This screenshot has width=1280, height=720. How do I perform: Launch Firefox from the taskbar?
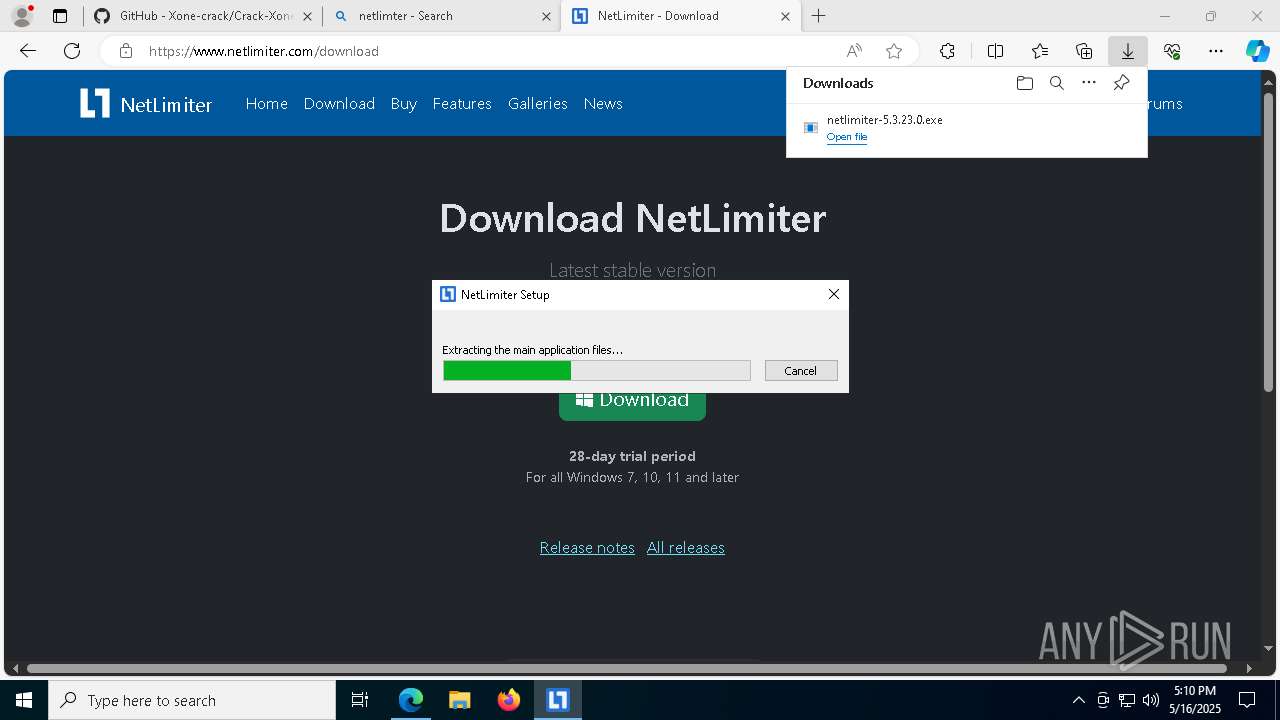click(508, 700)
